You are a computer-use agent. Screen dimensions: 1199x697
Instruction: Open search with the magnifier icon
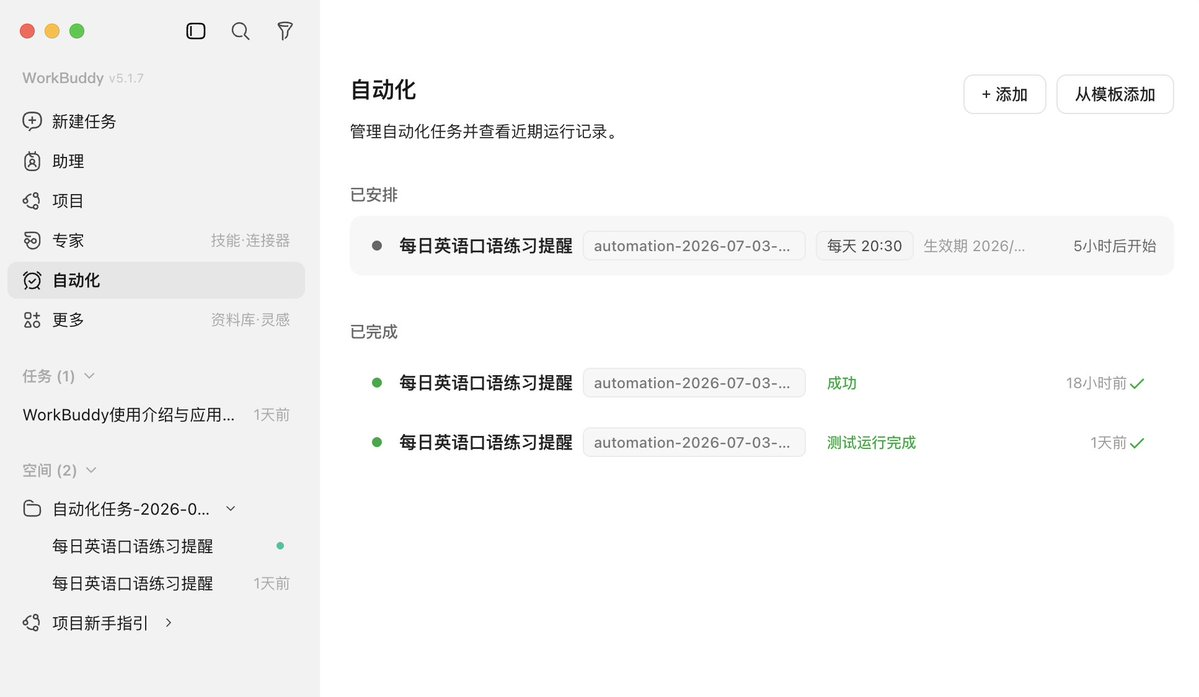(240, 31)
